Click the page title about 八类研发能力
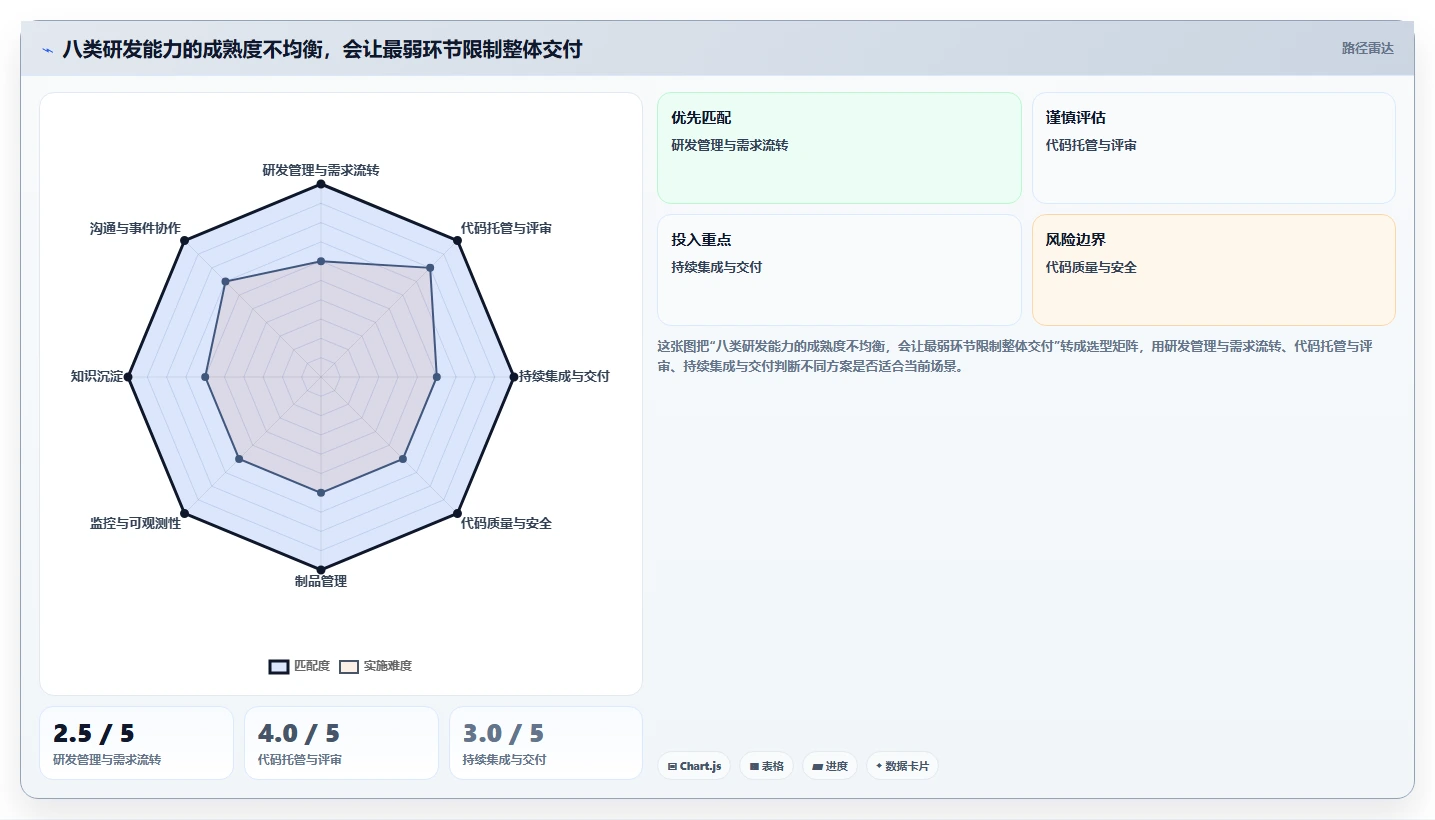 click(x=322, y=49)
